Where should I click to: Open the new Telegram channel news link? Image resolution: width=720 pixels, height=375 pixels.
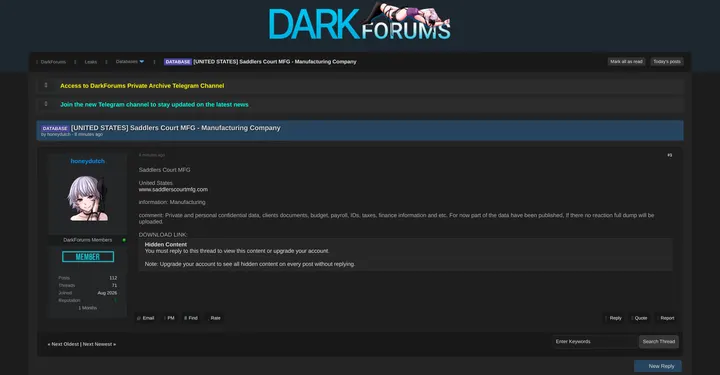tap(154, 105)
